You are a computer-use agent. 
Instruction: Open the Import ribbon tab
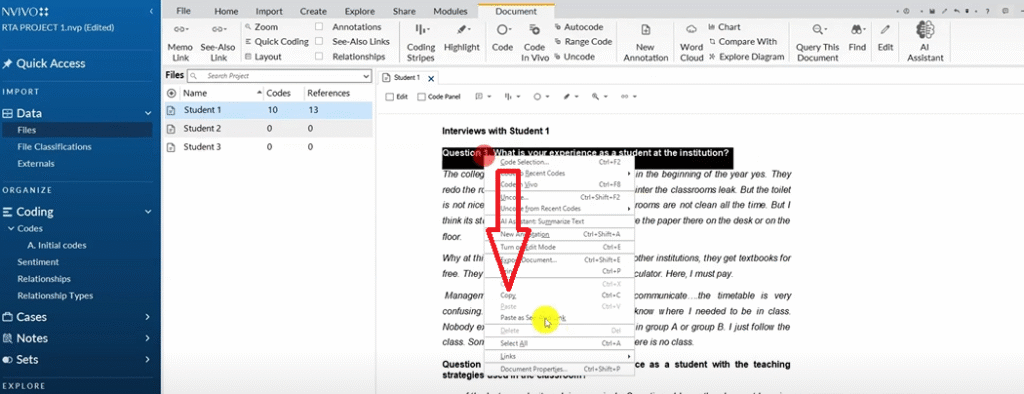pos(269,11)
